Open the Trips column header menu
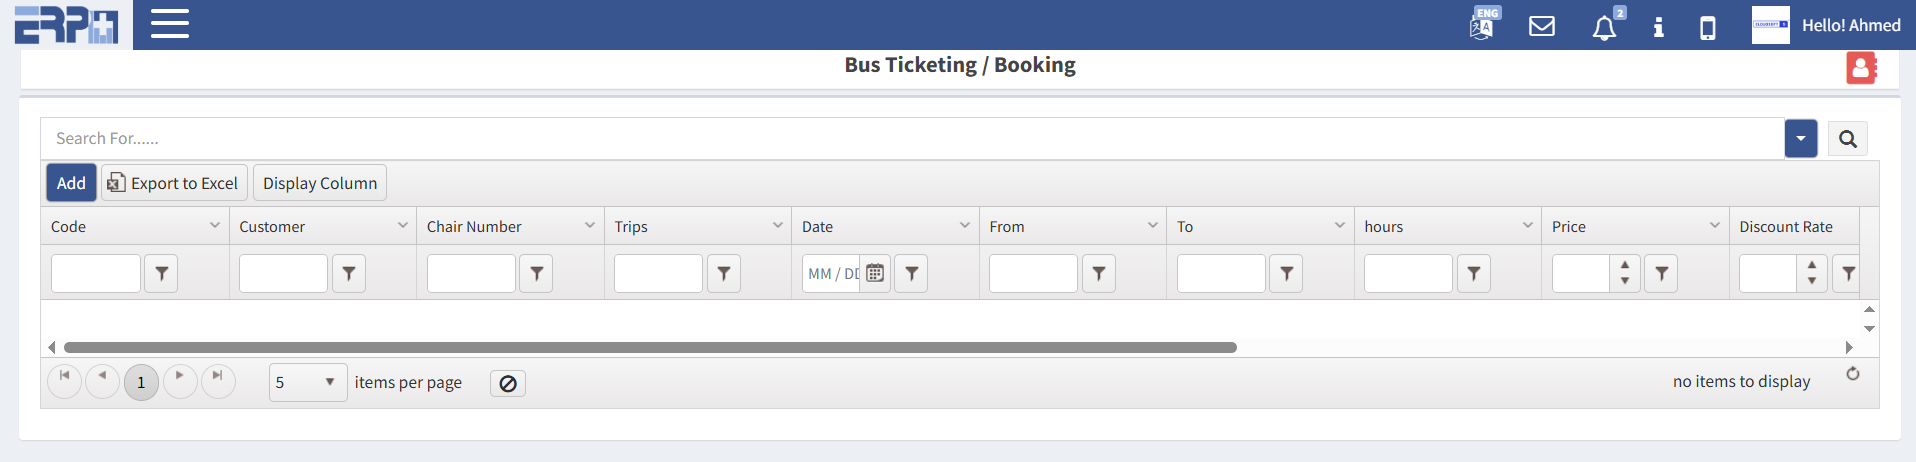Viewport: 1916px width, 462px height. tap(778, 226)
